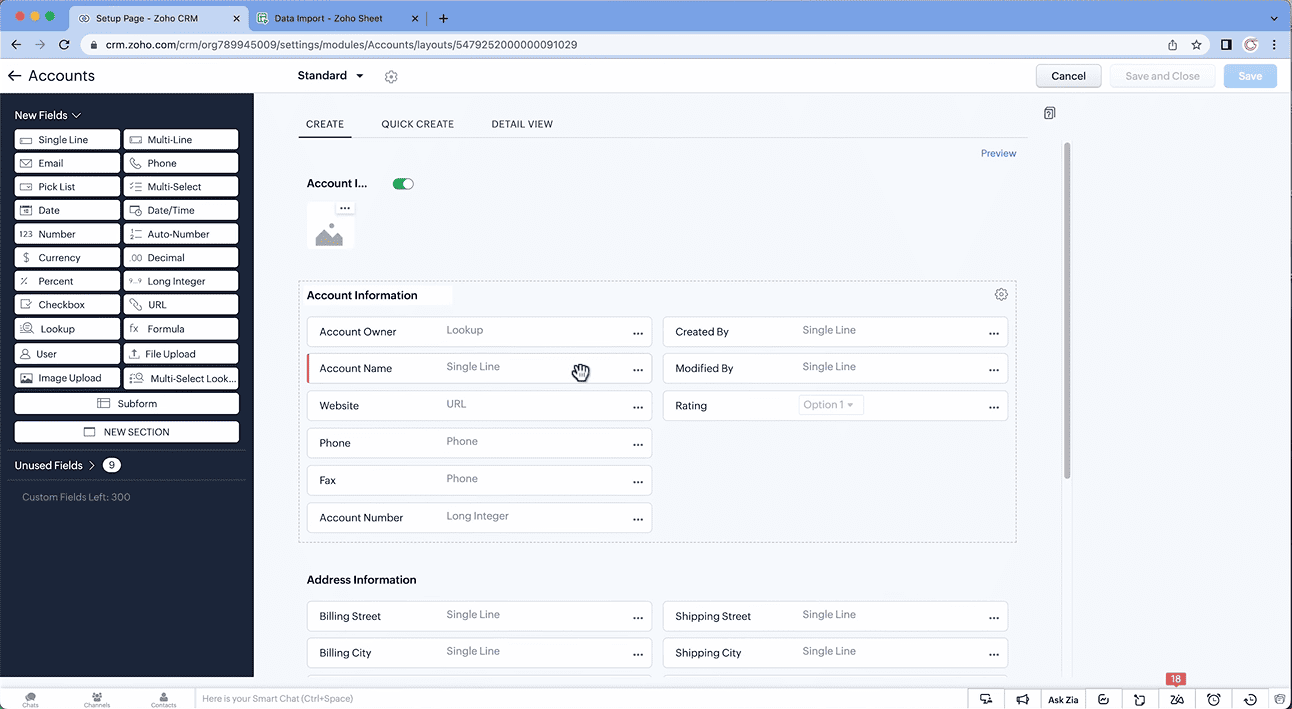Click the Cancel button
This screenshot has height=709, width=1292.
1068,76
